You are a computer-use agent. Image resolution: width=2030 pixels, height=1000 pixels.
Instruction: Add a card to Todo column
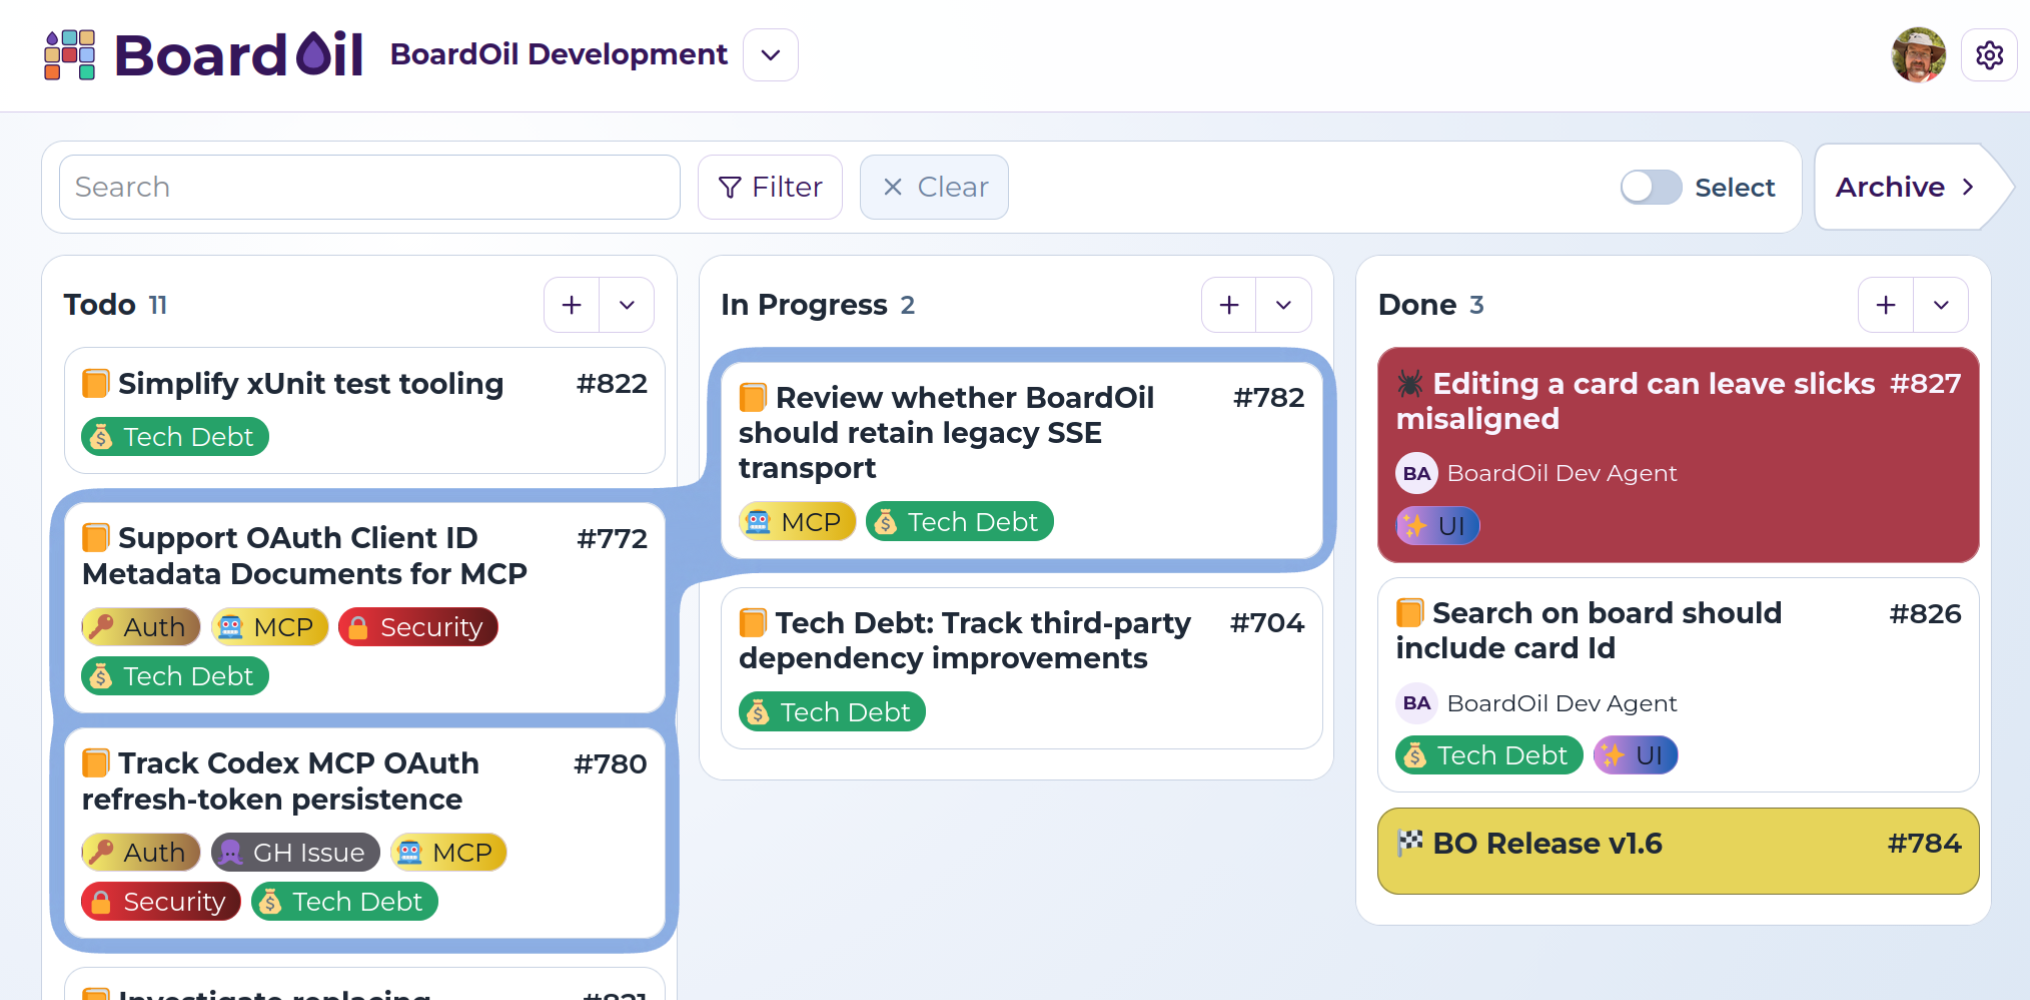point(572,305)
